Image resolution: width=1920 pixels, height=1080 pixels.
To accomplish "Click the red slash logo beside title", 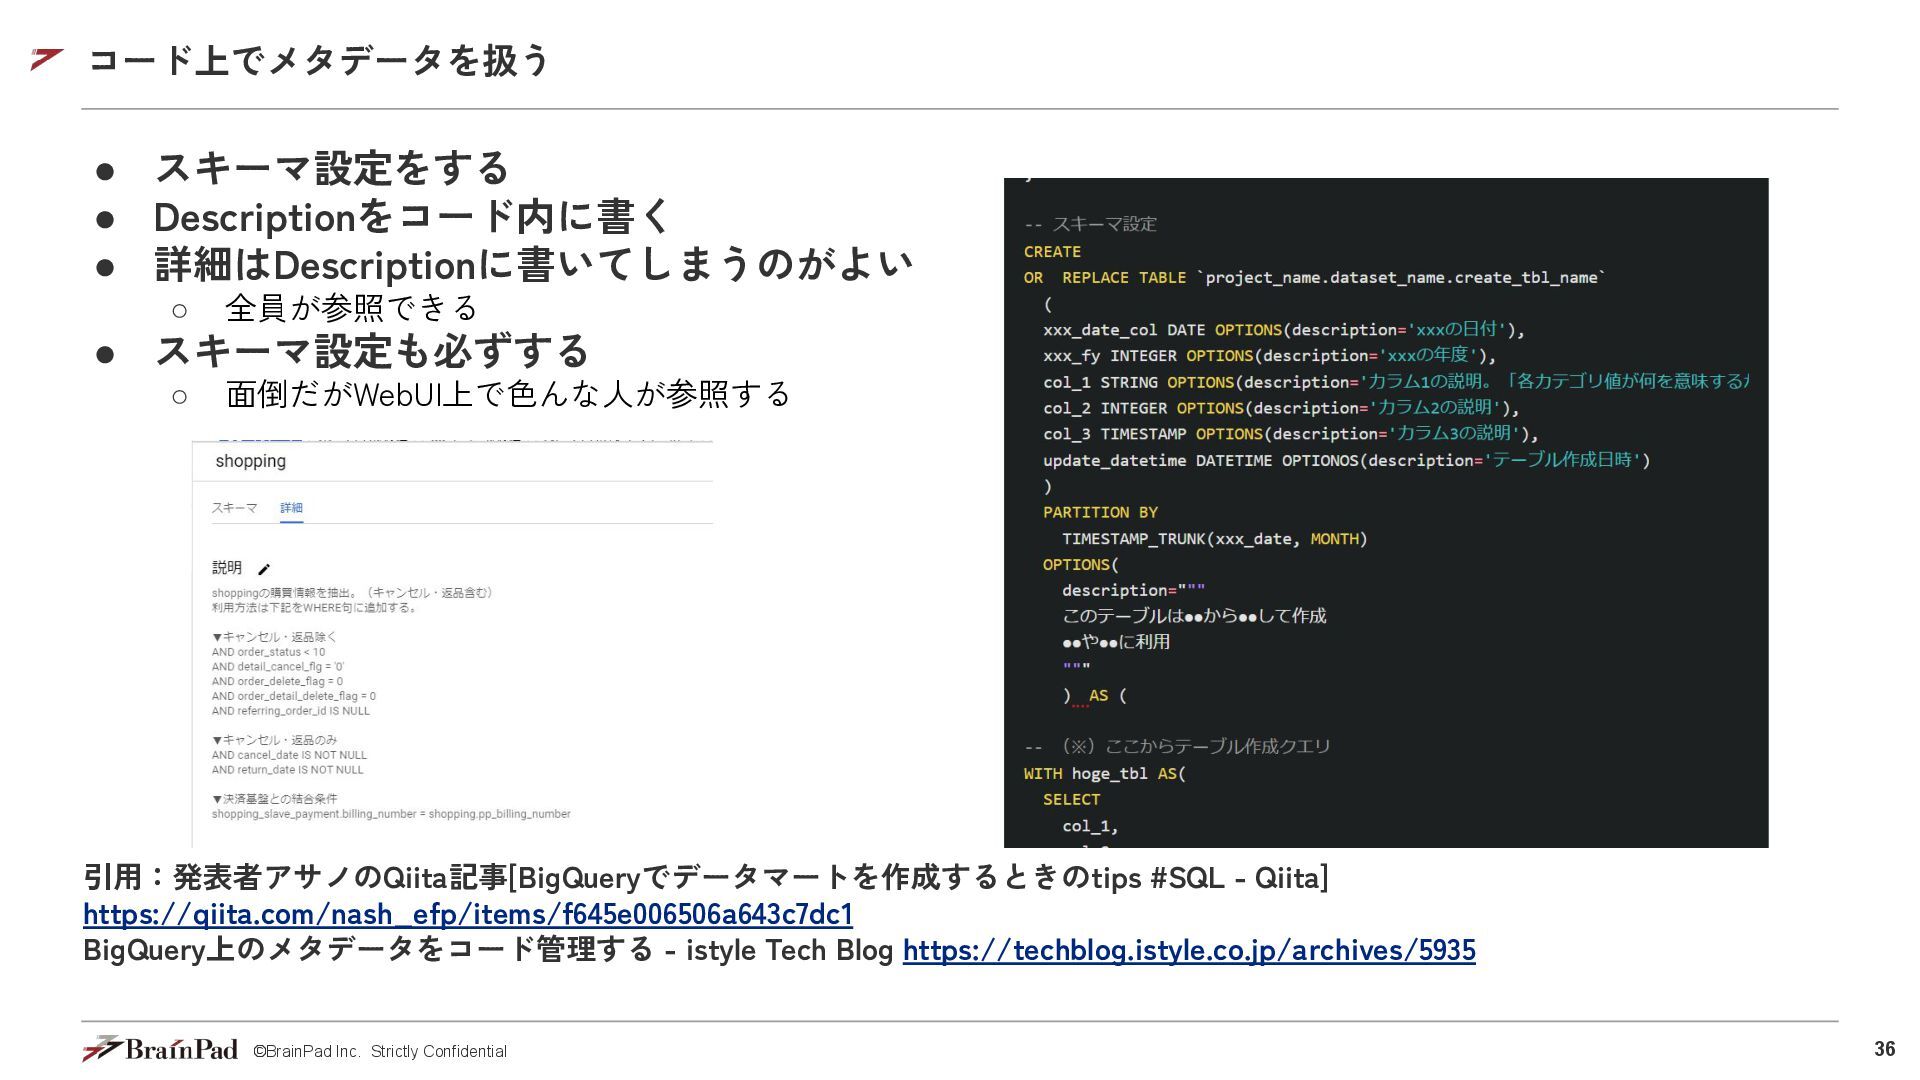I will (47, 59).
